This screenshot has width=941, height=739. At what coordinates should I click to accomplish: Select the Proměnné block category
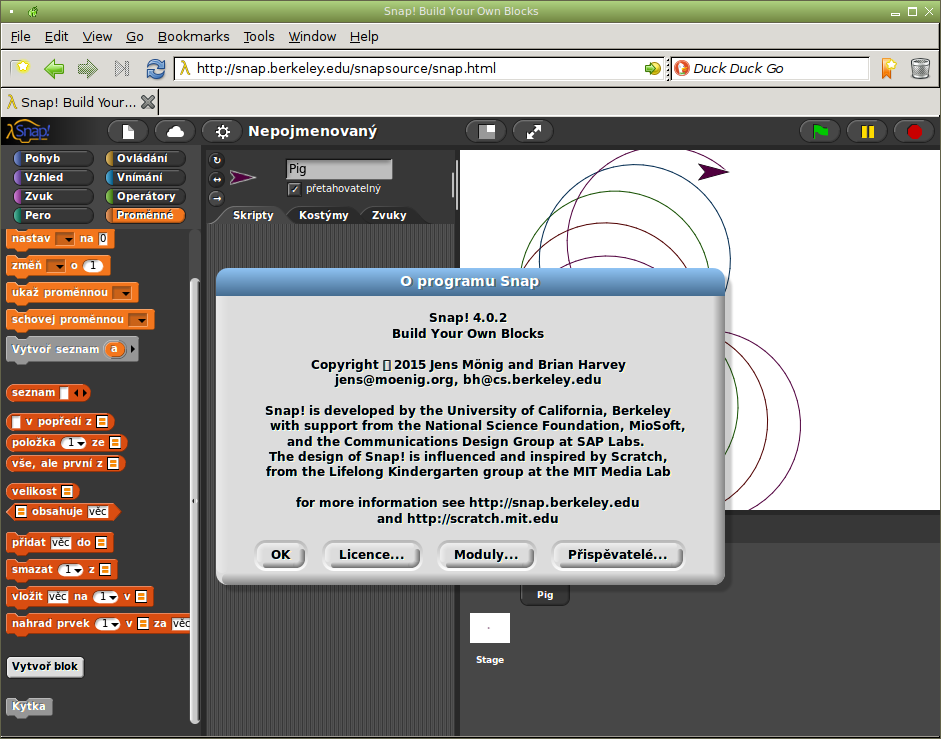[145, 215]
